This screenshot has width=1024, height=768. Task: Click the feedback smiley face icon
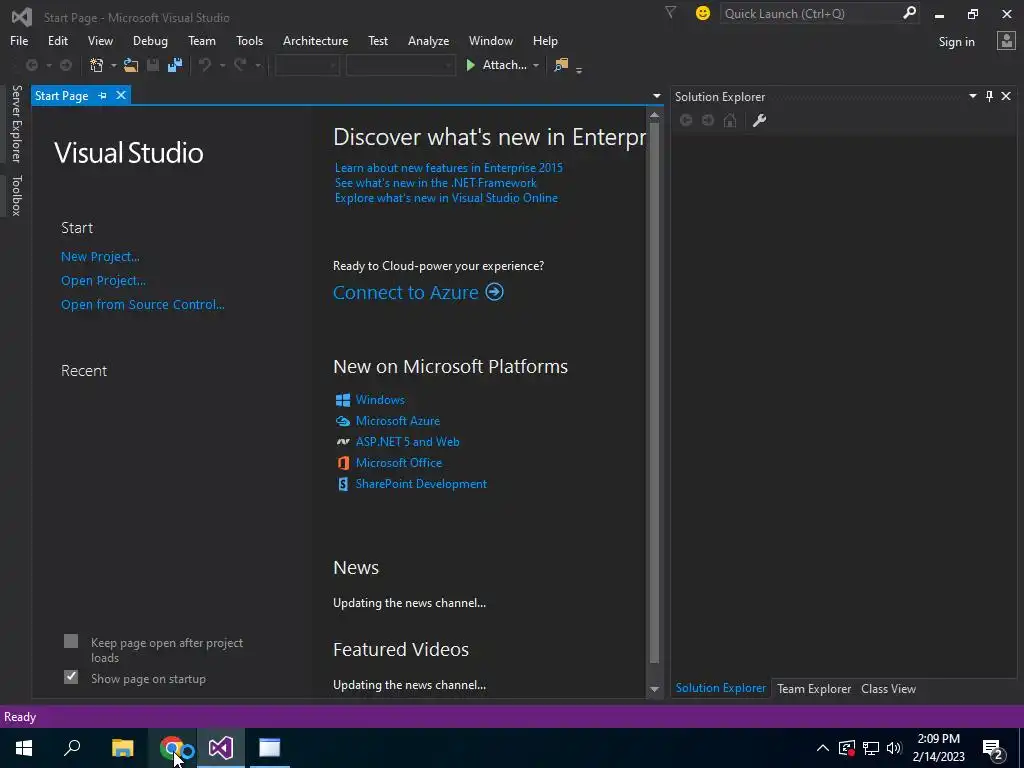(703, 13)
